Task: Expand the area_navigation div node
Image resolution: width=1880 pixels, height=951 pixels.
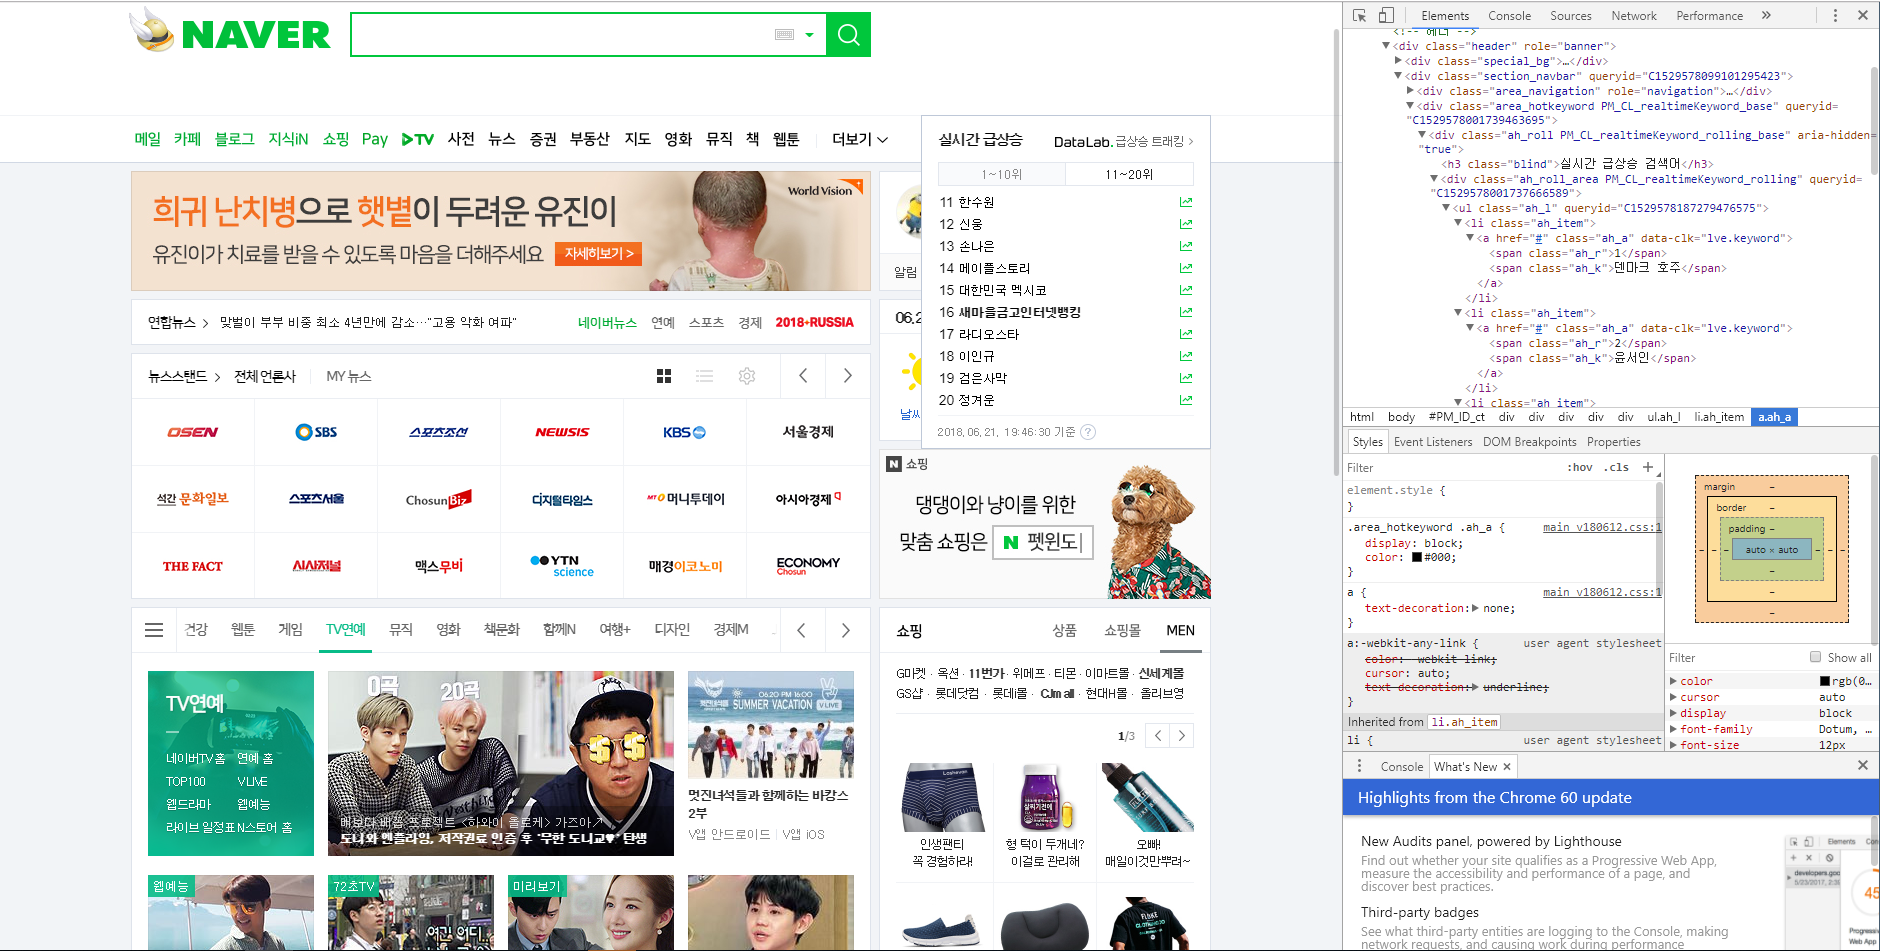Action: pos(1410,91)
